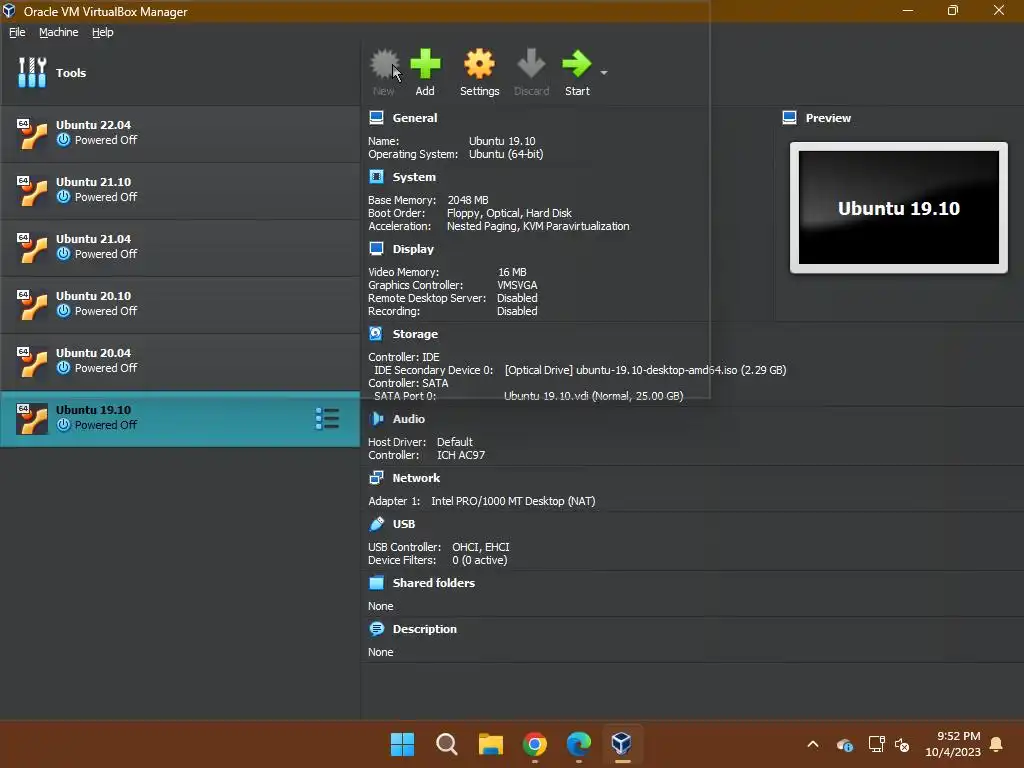Click the ICH AC97 audio controller value
This screenshot has height=768, width=1024.
[x=461, y=455]
